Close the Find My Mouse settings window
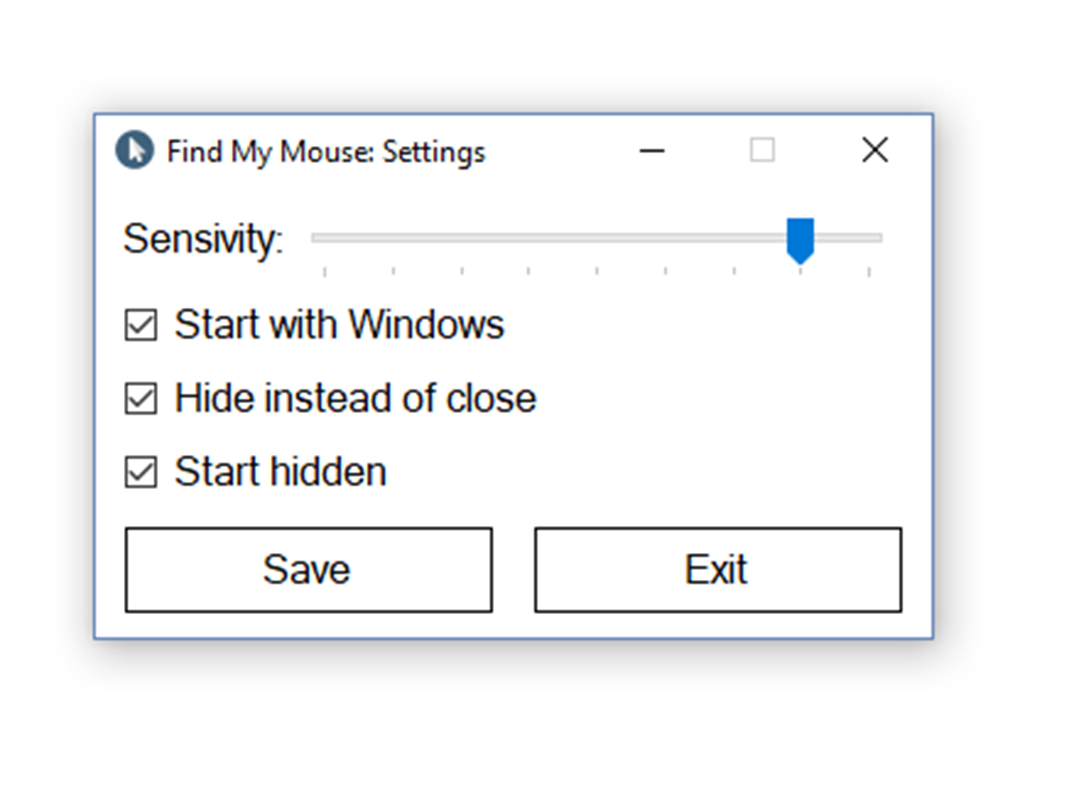Screen dimensions: 1086x787 (x=874, y=150)
